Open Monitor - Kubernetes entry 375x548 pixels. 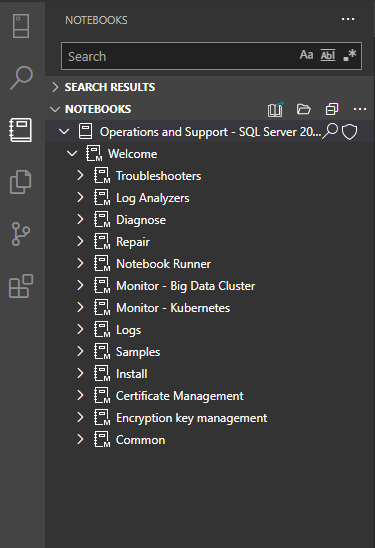pyautogui.click(x=173, y=308)
